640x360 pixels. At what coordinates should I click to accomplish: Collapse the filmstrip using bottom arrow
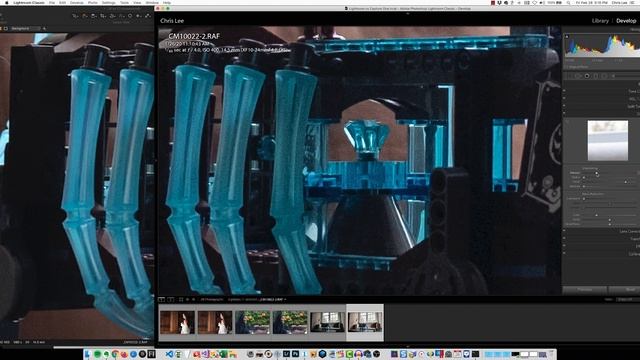click(407, 346)
